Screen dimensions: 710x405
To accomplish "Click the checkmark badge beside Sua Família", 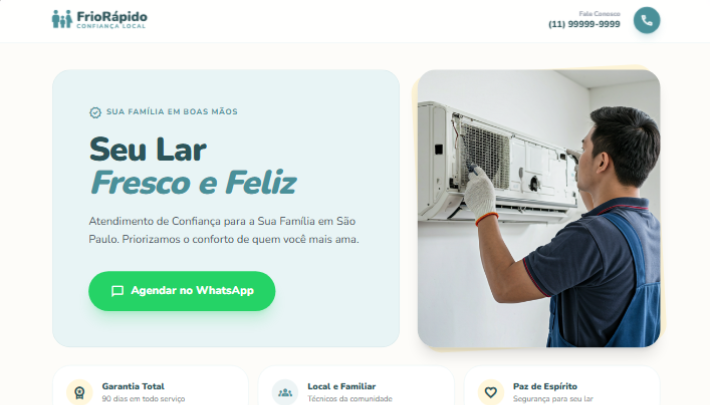I will pos(95,112).
